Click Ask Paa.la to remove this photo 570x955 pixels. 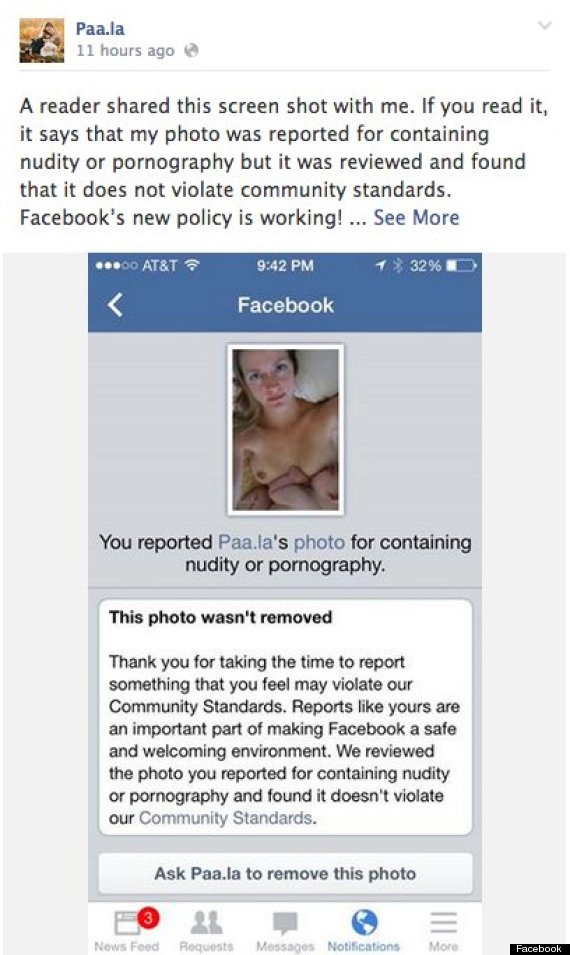(x=285, y=873)
